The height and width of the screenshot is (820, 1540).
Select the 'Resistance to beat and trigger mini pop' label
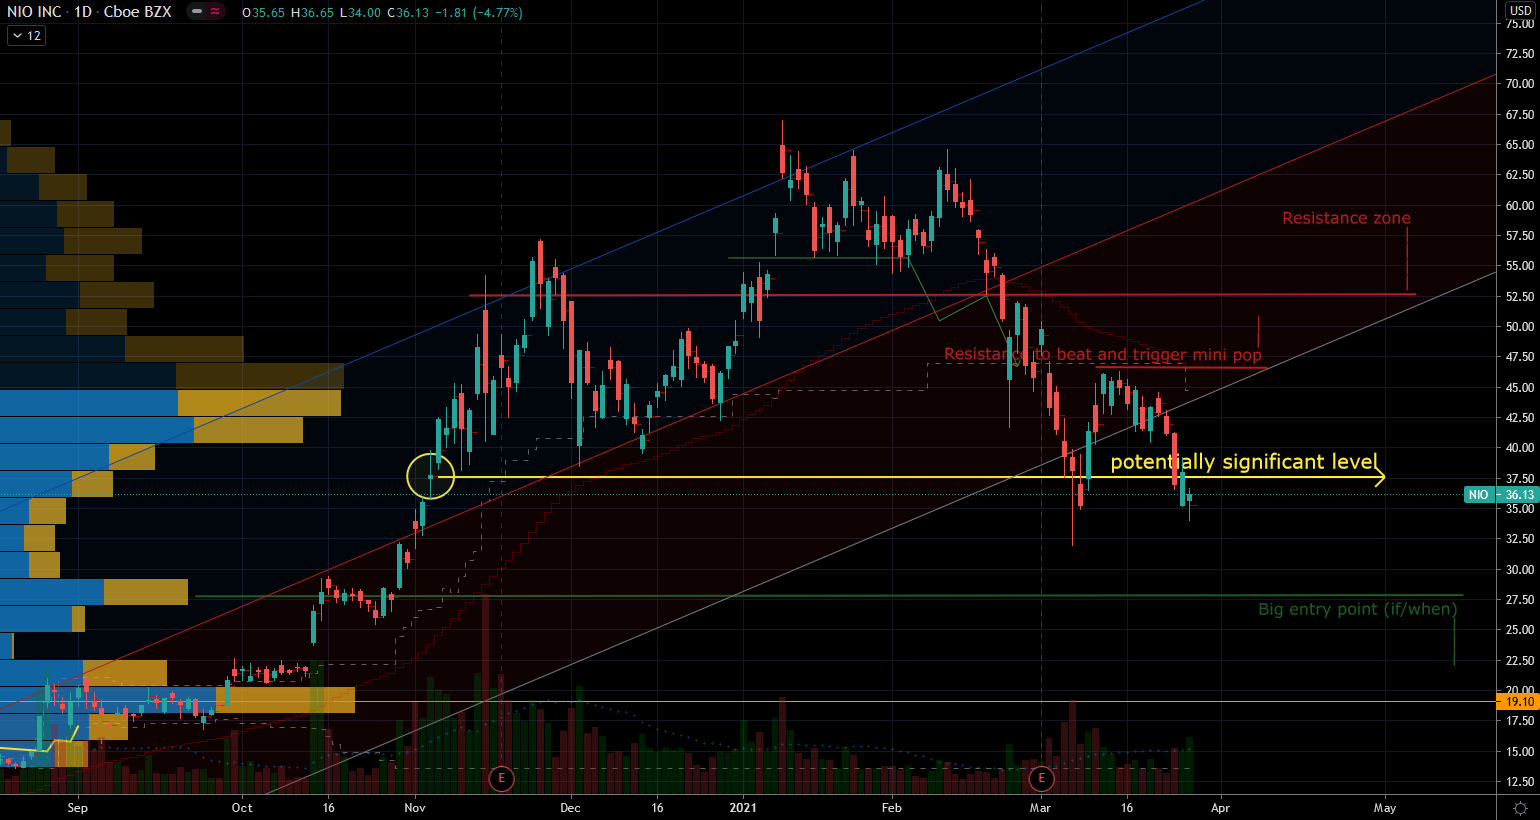tap(1103, 354)
